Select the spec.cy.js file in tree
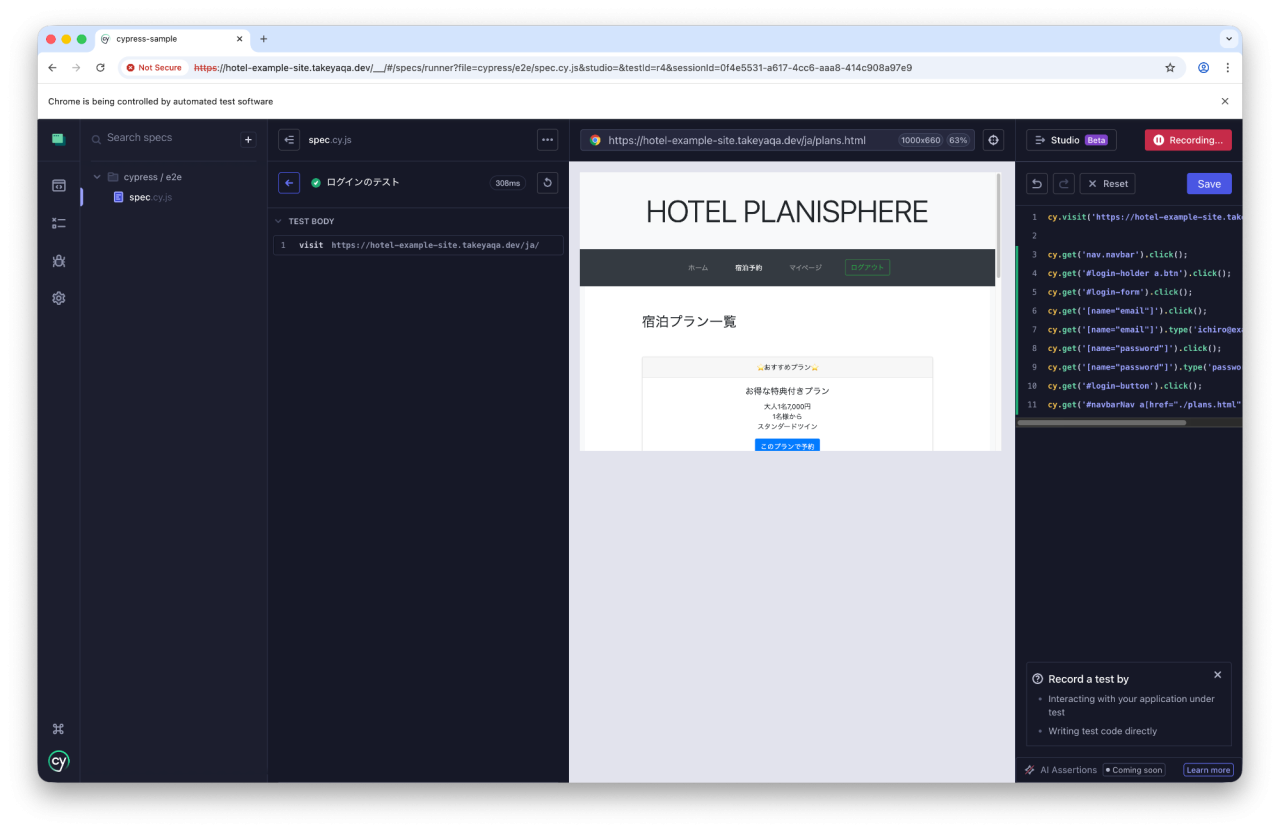1280x832 pixels. pos(150,197)
